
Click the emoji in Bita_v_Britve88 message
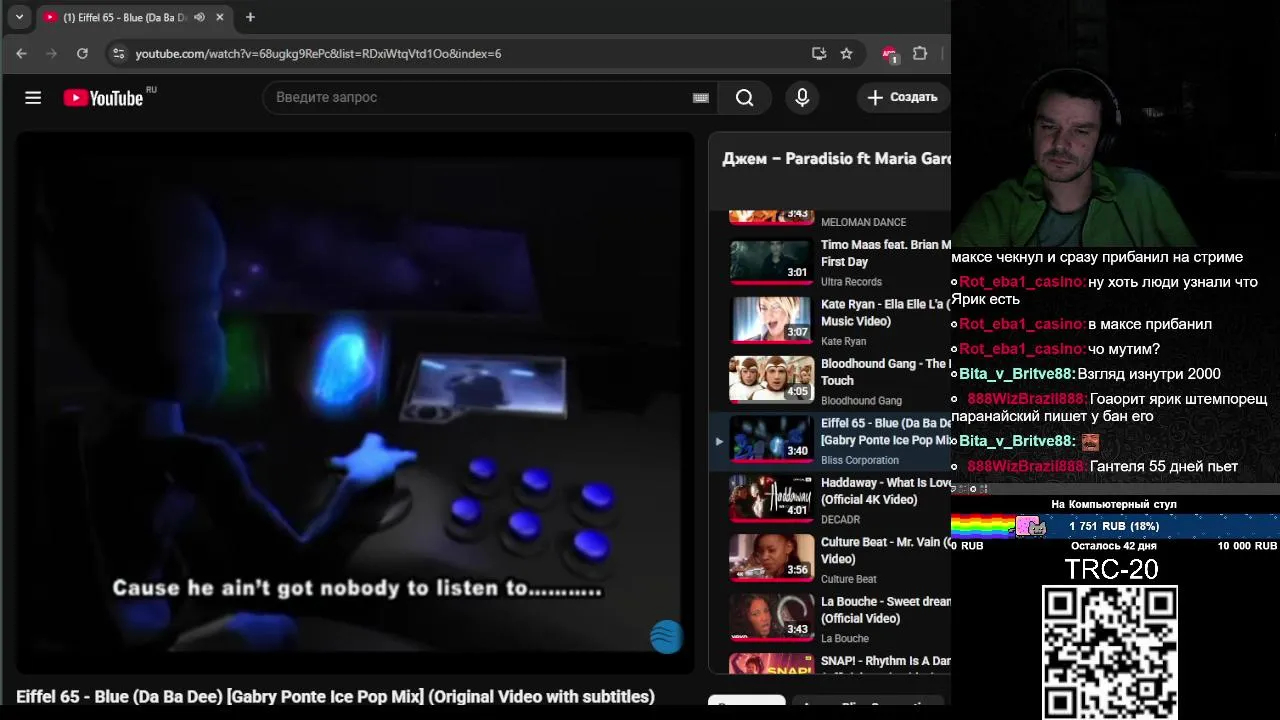coord(1090,441)
